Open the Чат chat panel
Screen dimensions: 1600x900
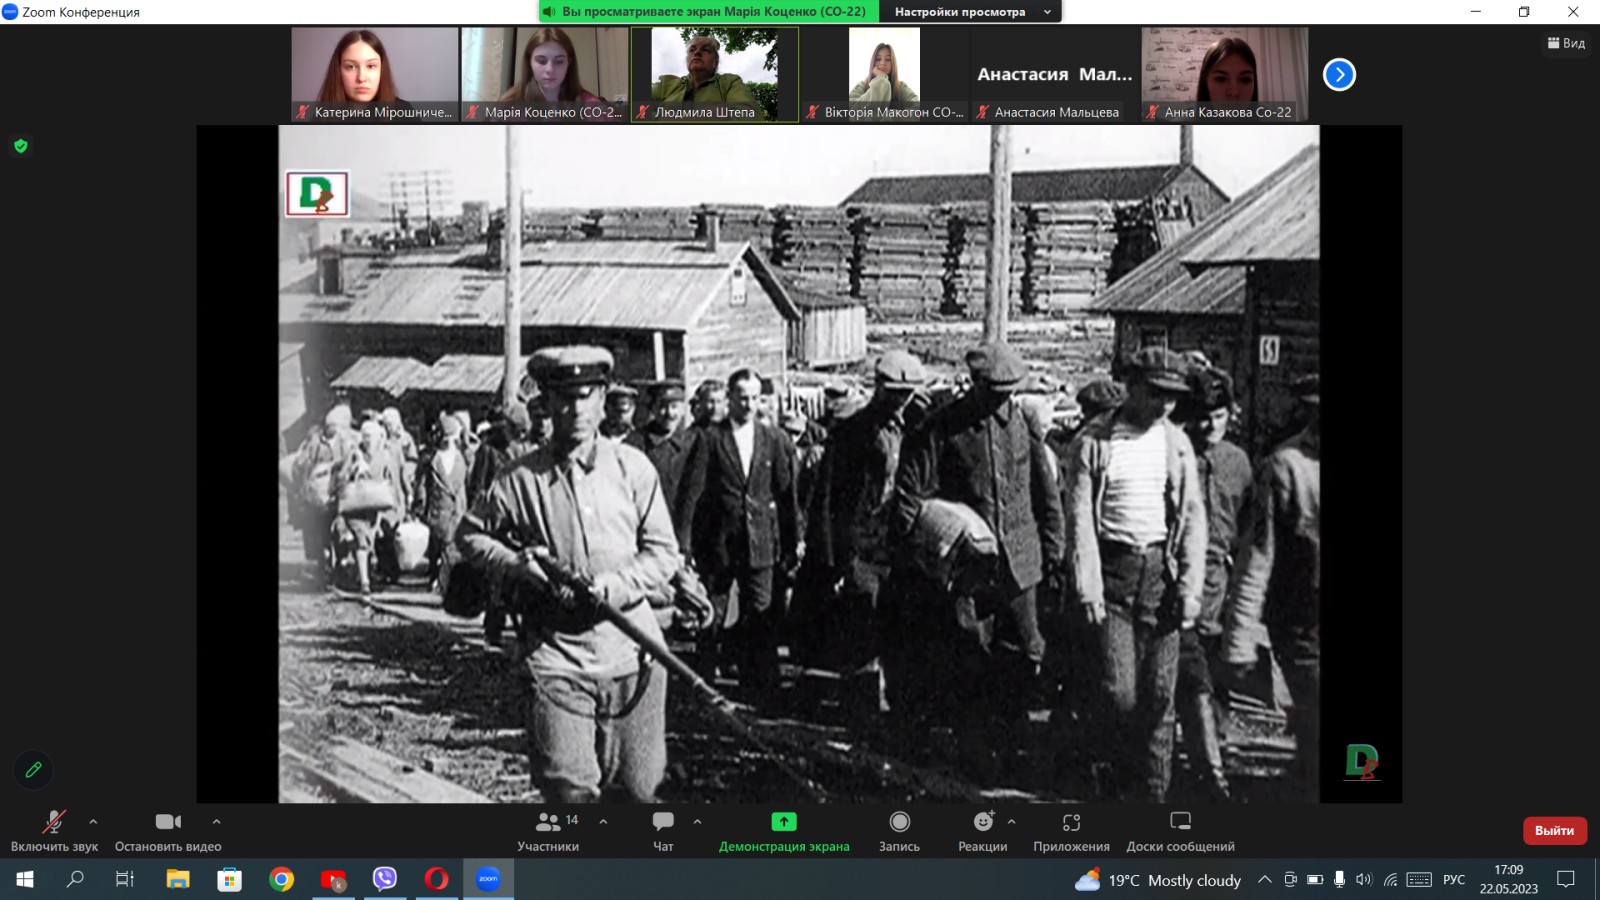coord(663,830)
